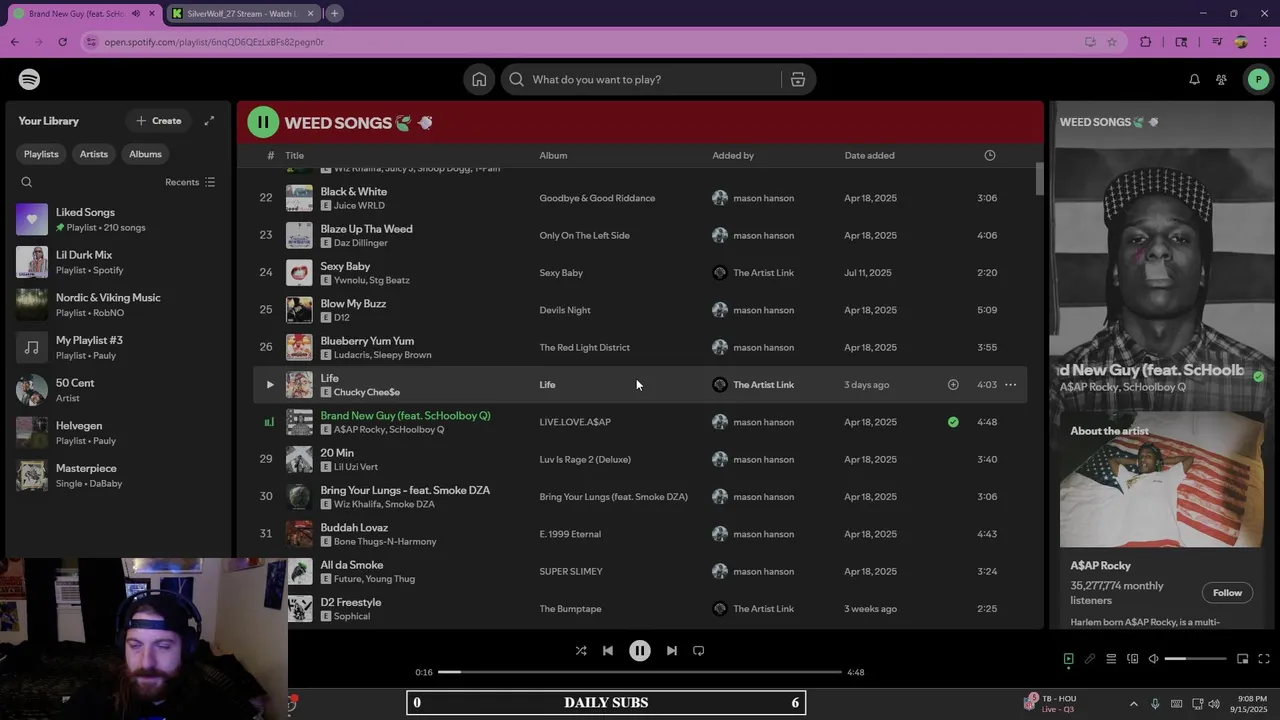Click the Spotify logo in the header
The height and width of the screenshot is (720, 1280).
click(29, 79)
